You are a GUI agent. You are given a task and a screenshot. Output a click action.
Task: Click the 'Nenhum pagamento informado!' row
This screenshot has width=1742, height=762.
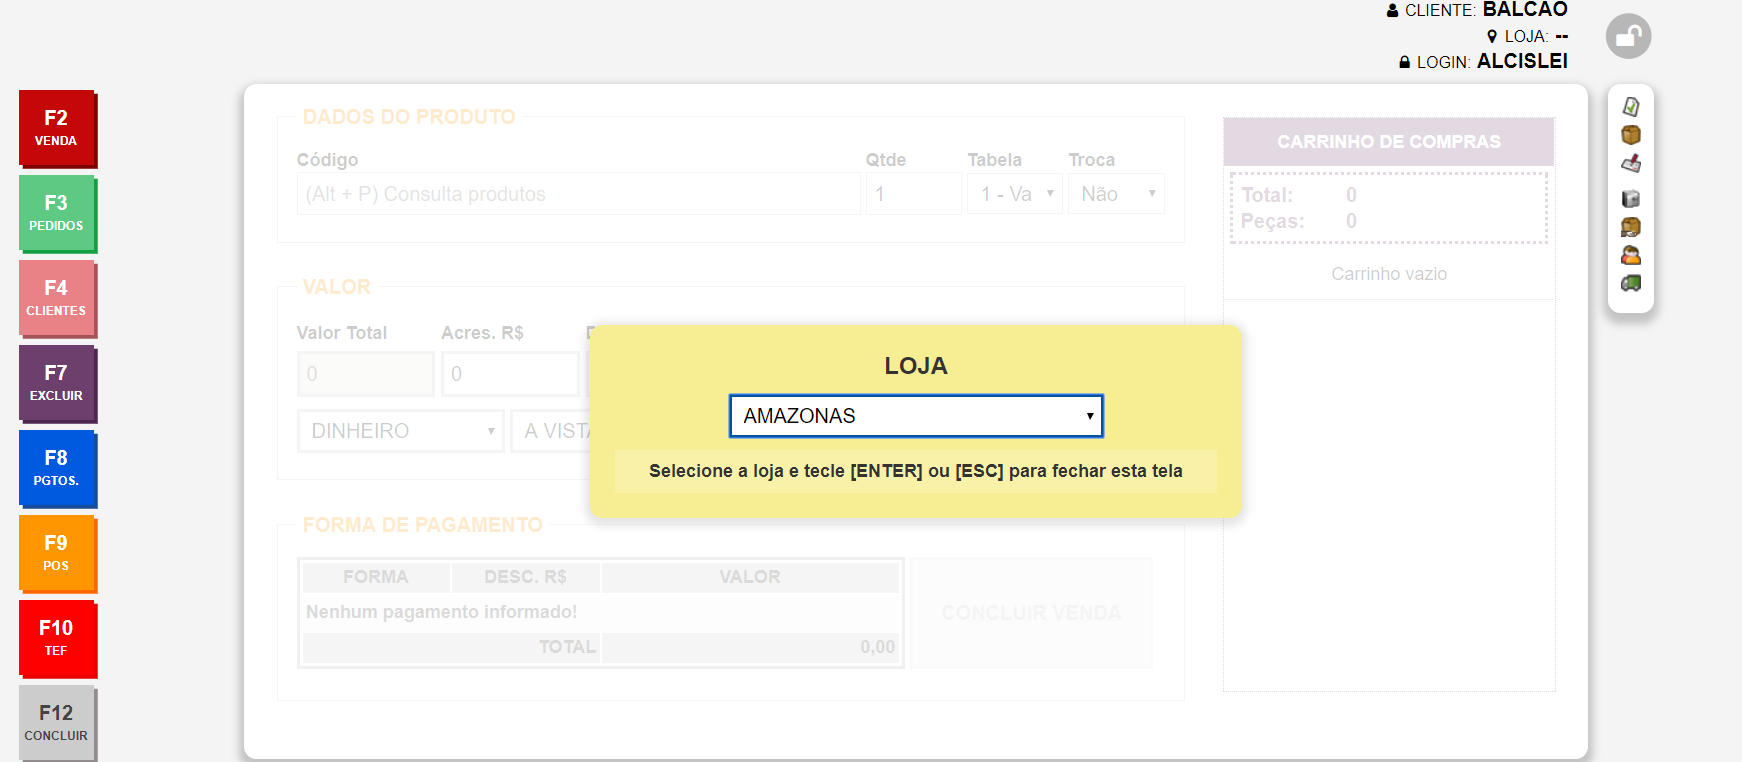(601, 612)
